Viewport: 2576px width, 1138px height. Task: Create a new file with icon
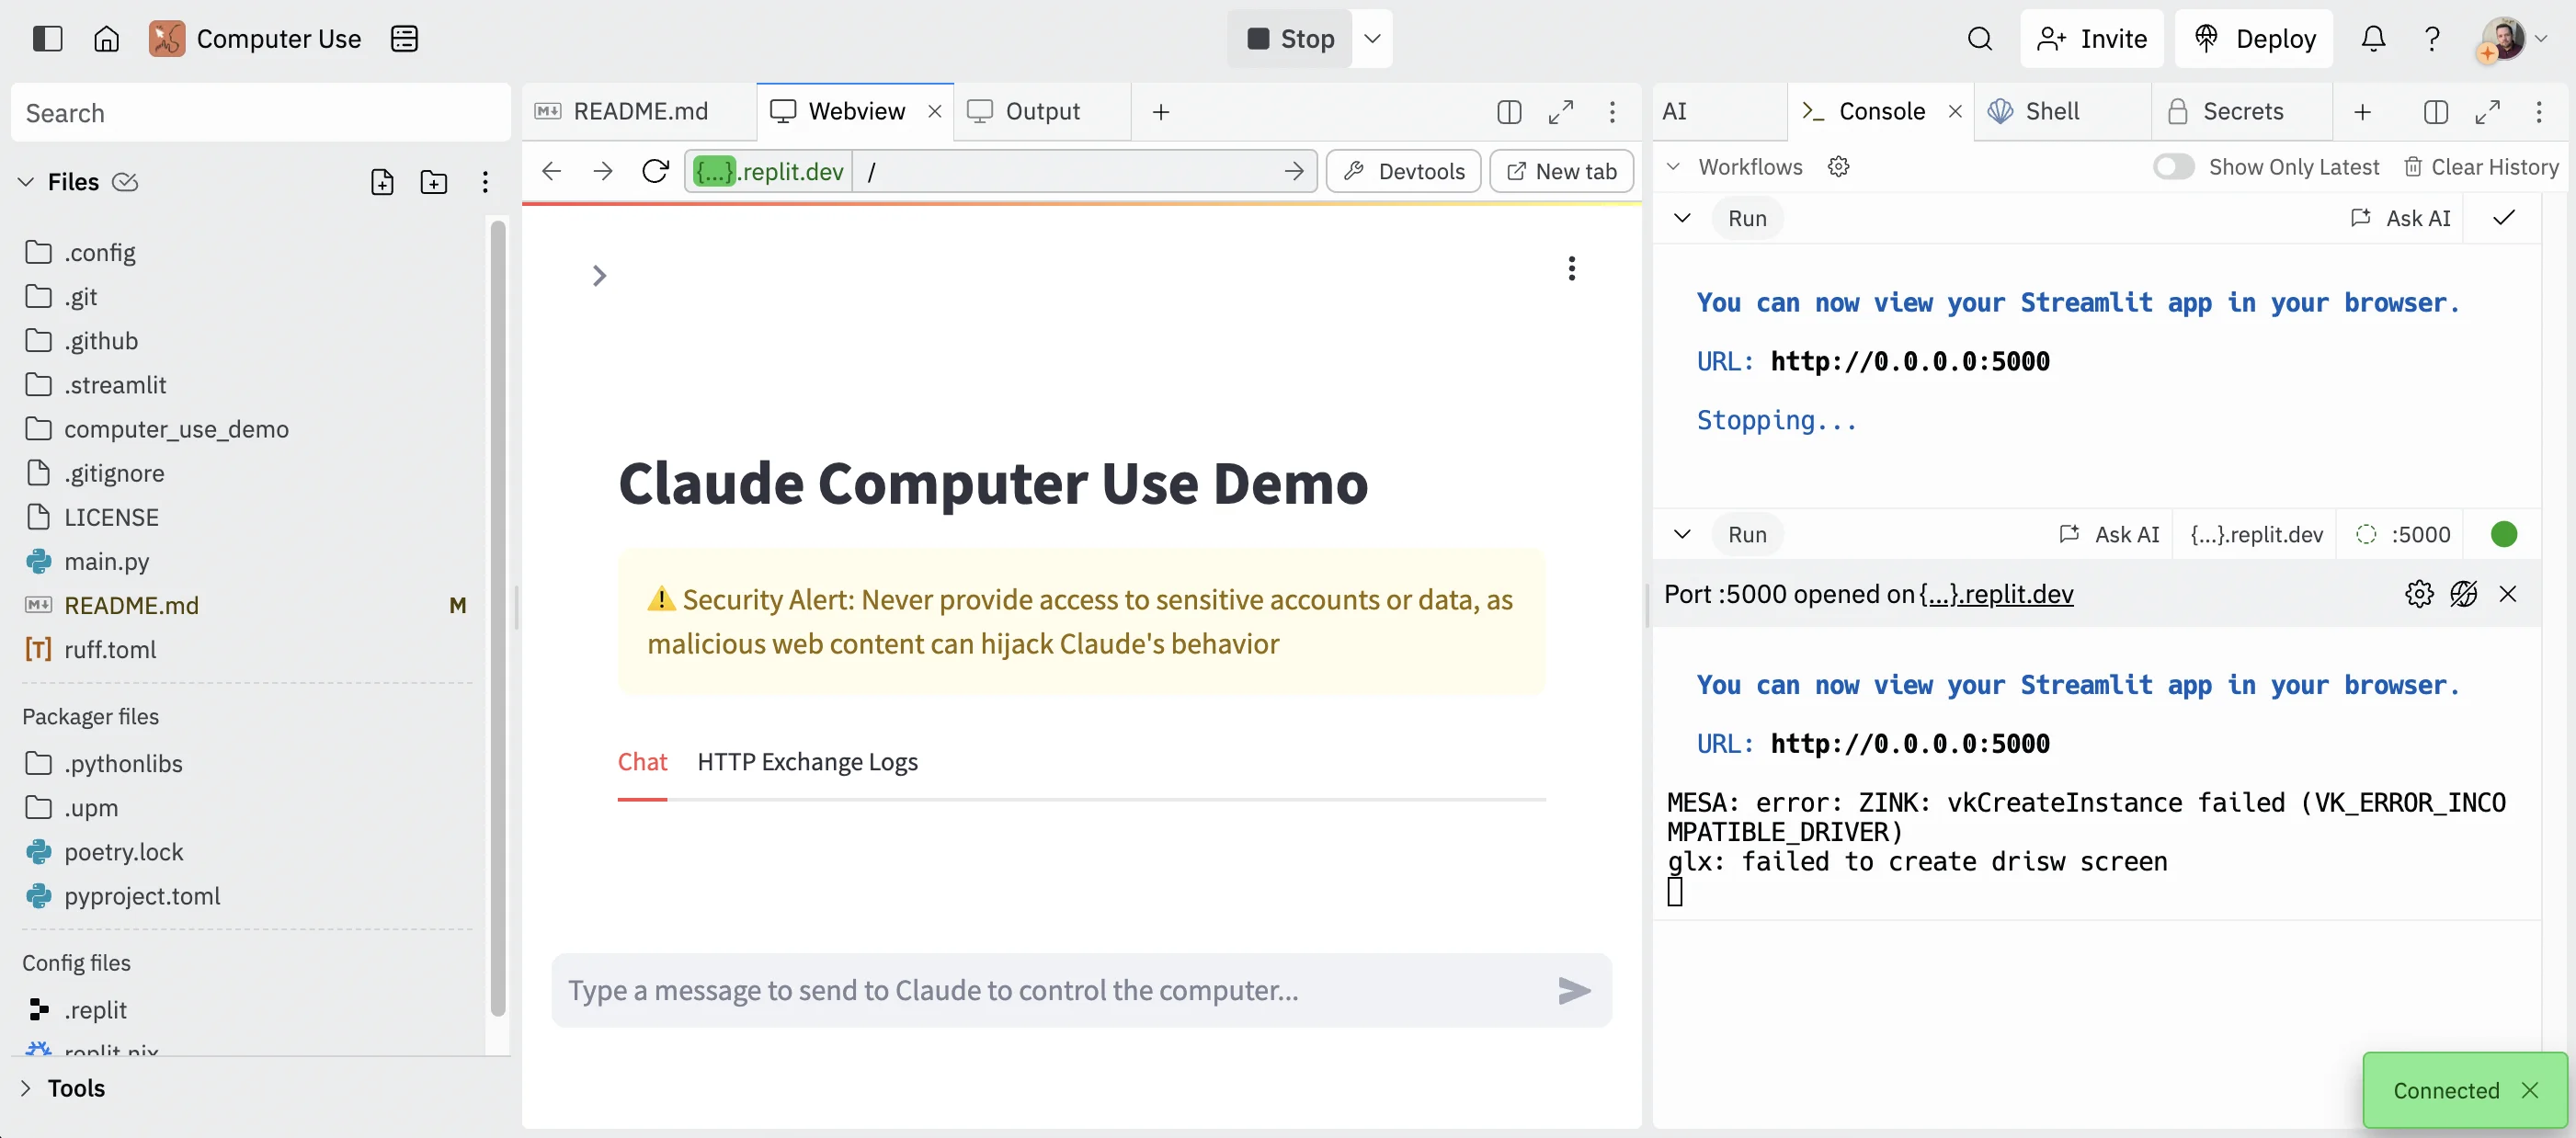click(382, 182)
